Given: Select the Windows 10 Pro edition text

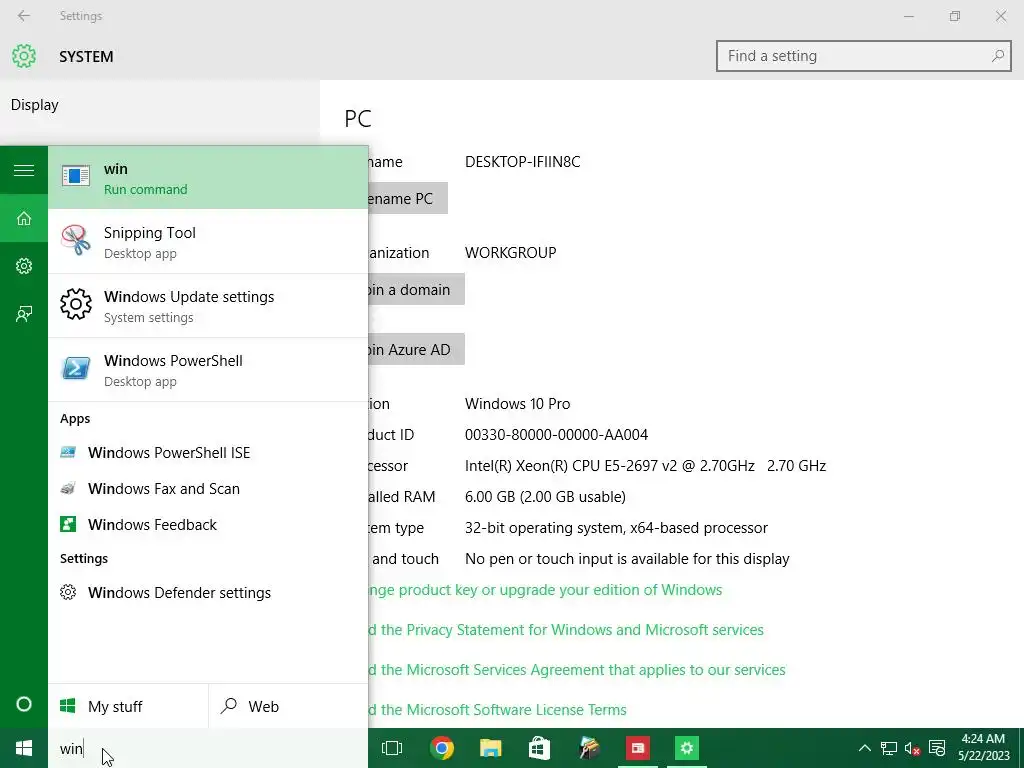Looking at the screenshot, I should point(517,404).
